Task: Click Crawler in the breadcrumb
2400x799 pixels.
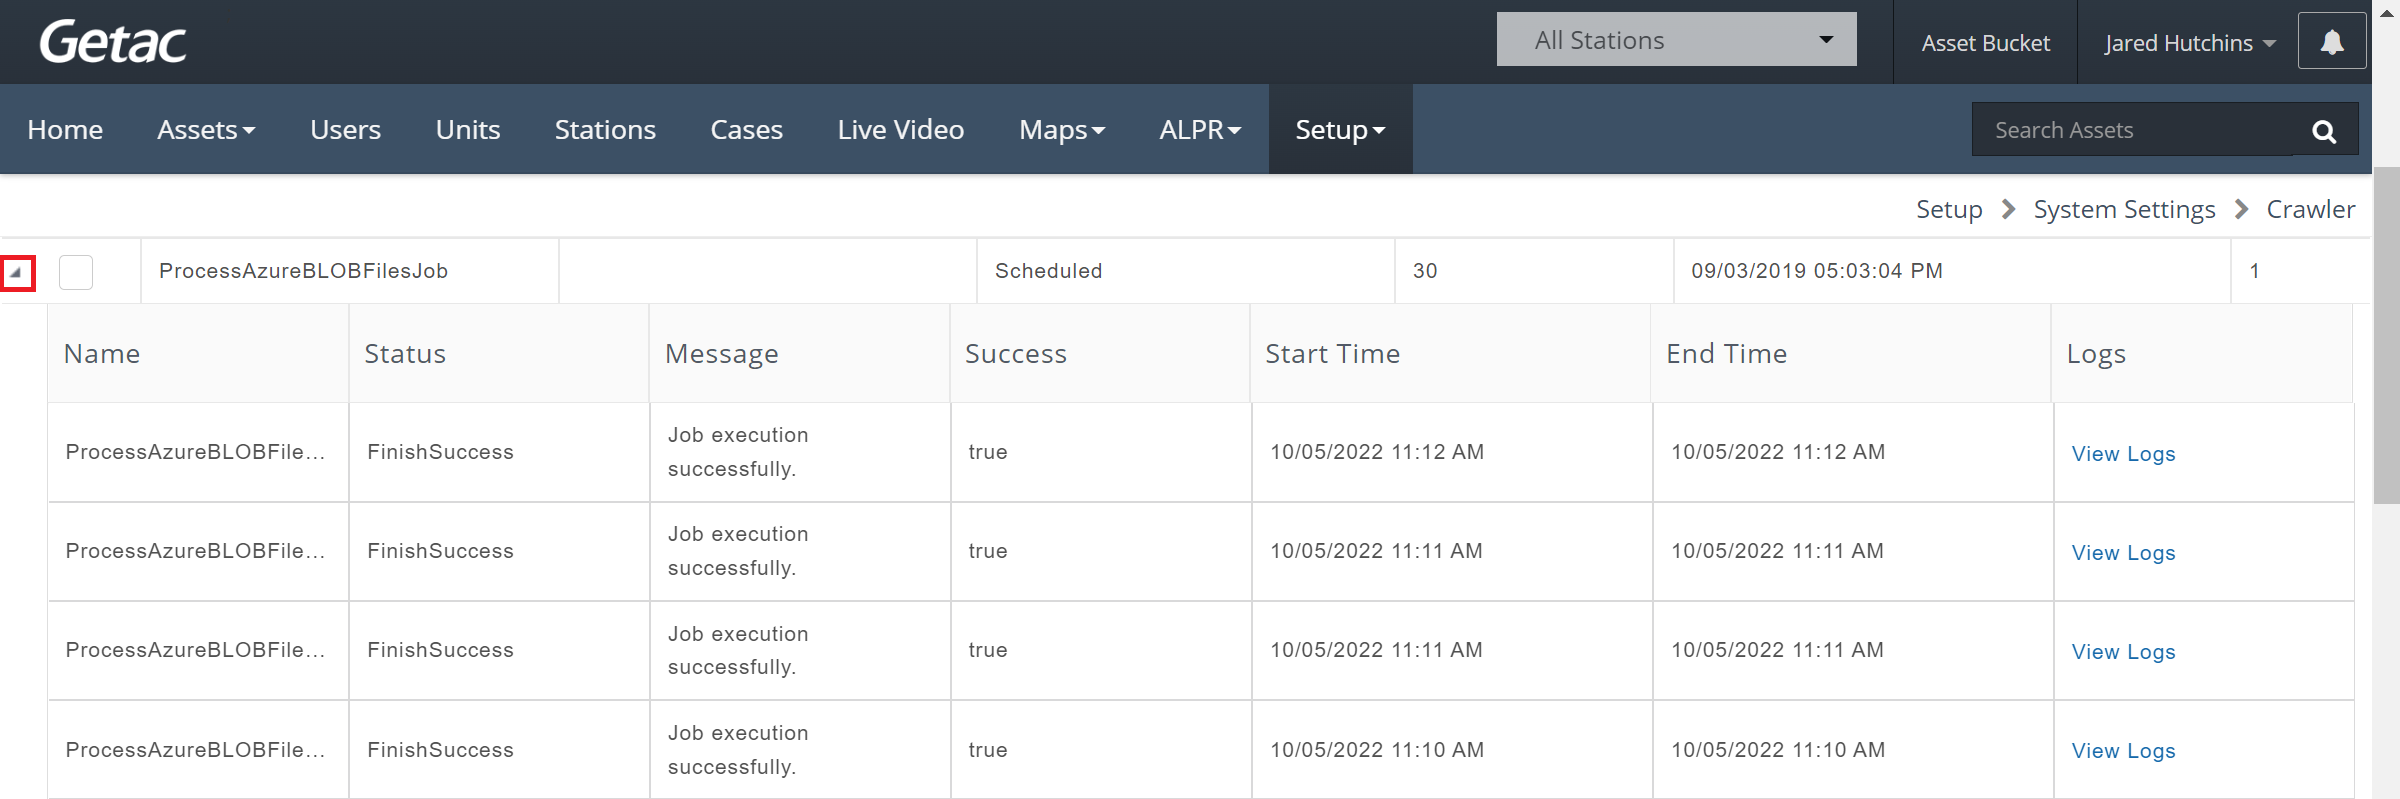Action: tap(2310, 209)
